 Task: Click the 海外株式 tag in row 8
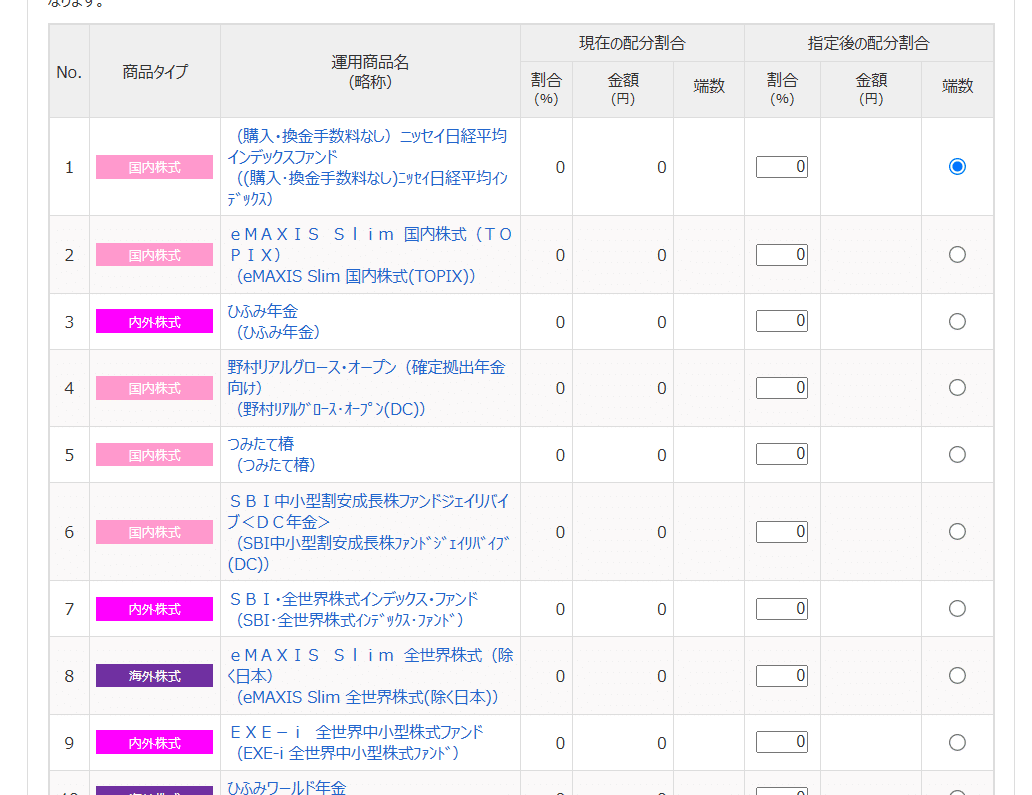coord(155,676)
